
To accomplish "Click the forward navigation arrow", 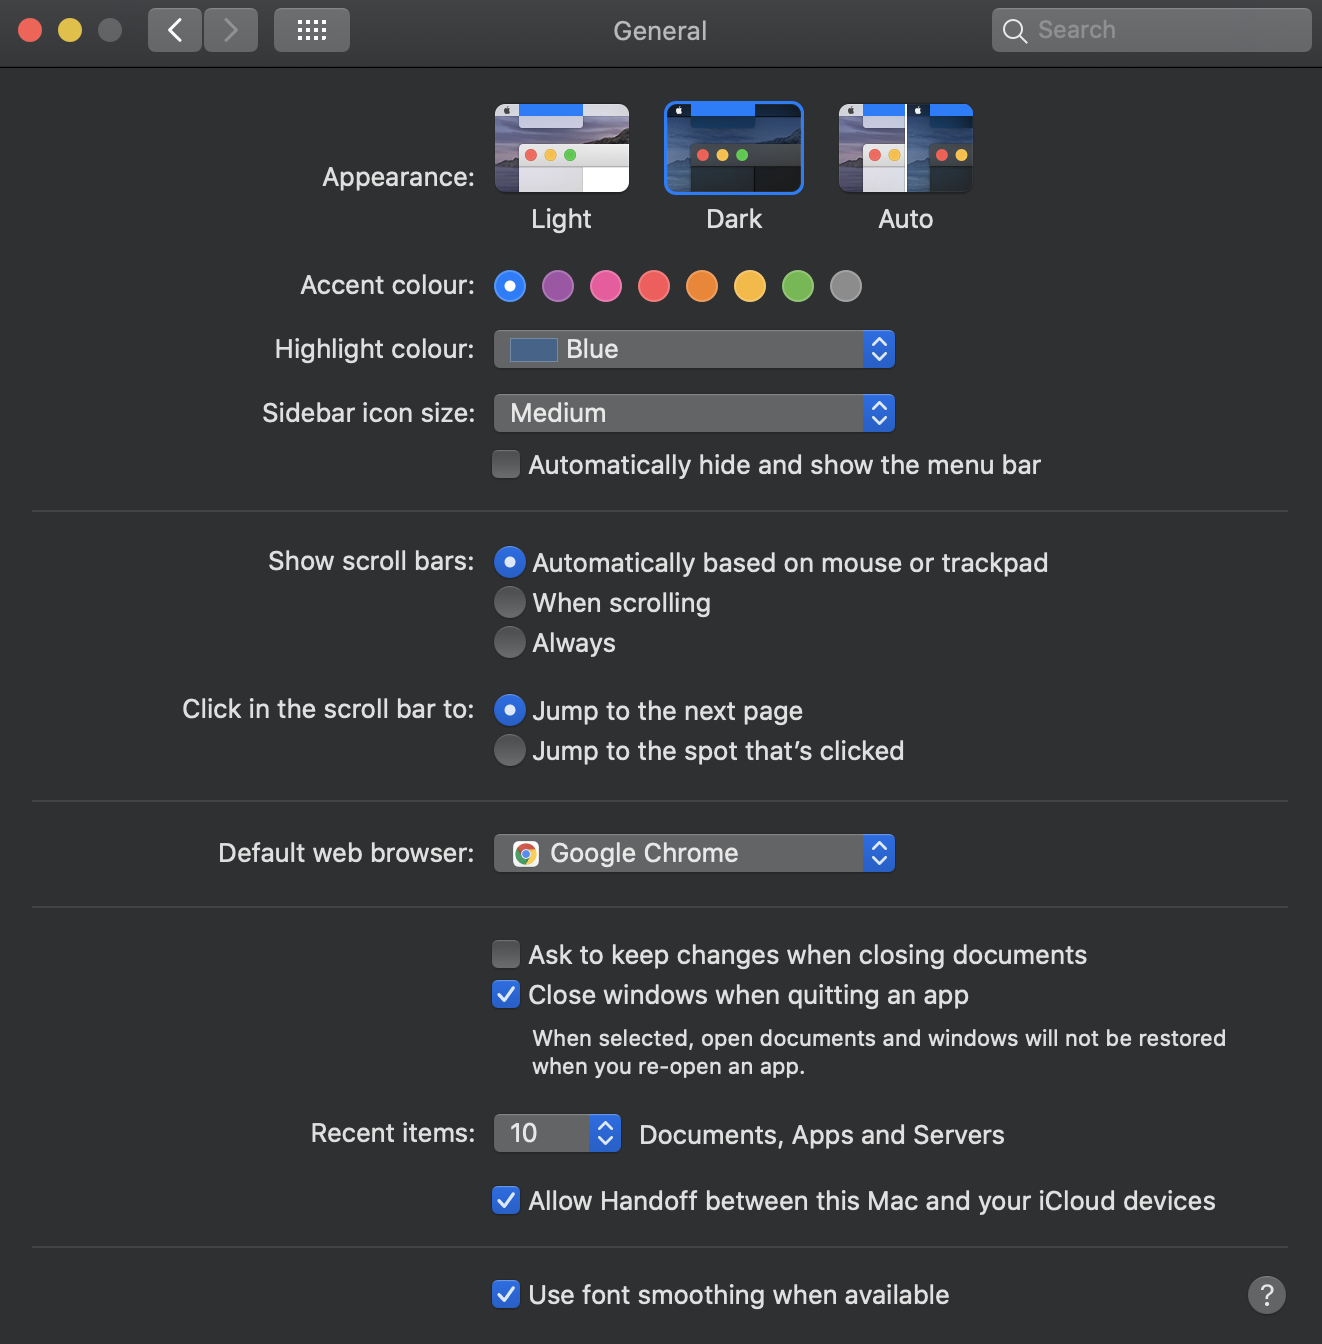I will pyautogui.click(x=231, y=30).
